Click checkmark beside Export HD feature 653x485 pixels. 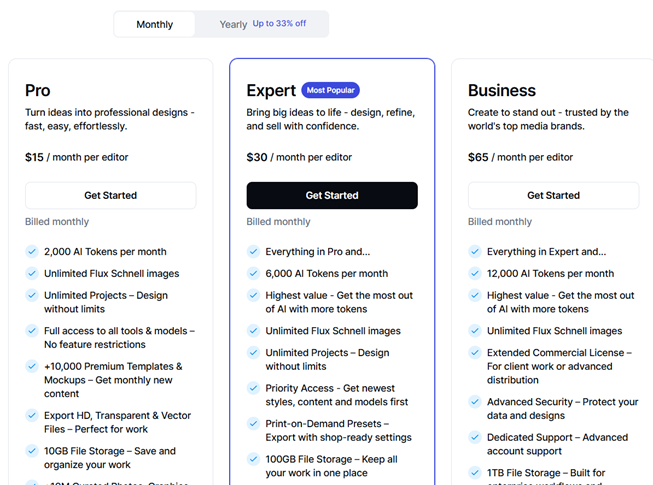point(32,416)
